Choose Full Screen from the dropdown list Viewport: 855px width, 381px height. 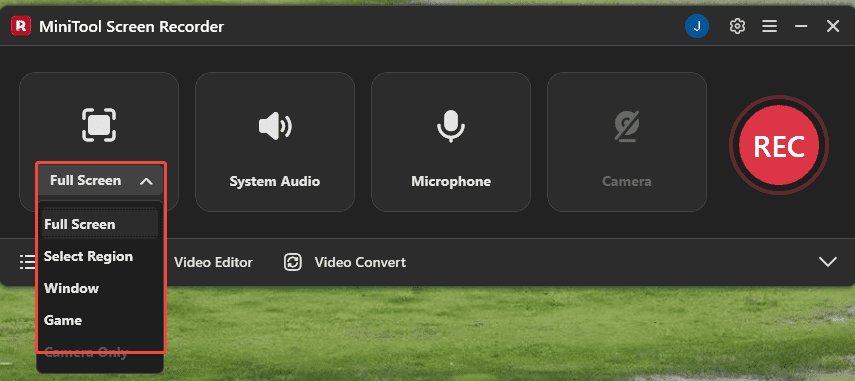pos(100,224)
